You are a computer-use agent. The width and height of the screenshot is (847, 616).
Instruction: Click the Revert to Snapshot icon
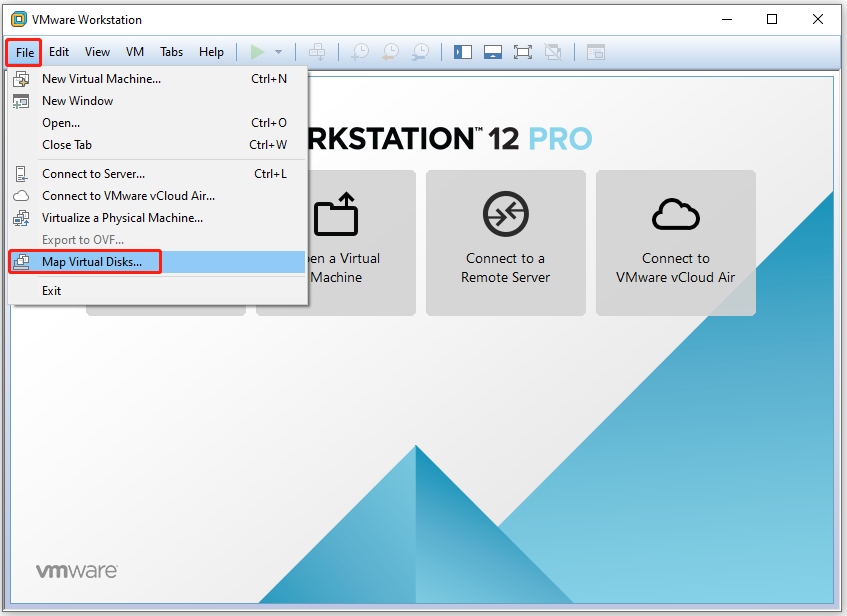pos(390,52)
